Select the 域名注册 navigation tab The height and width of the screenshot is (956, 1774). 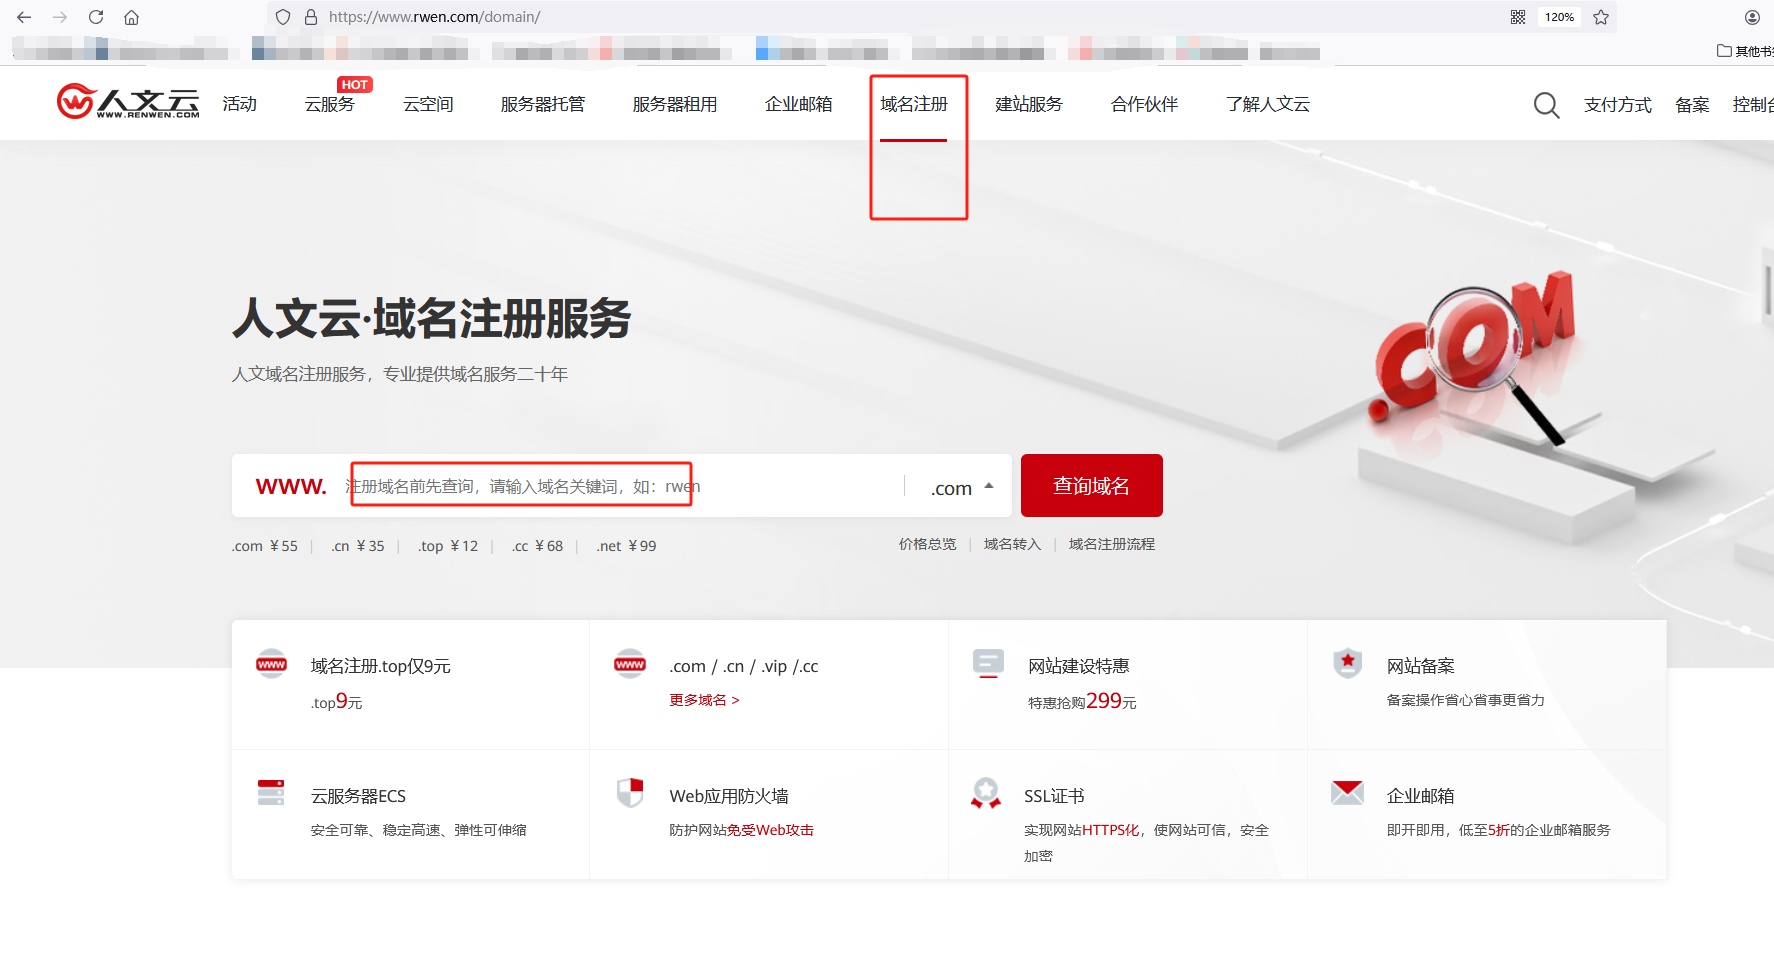[914, 104]
